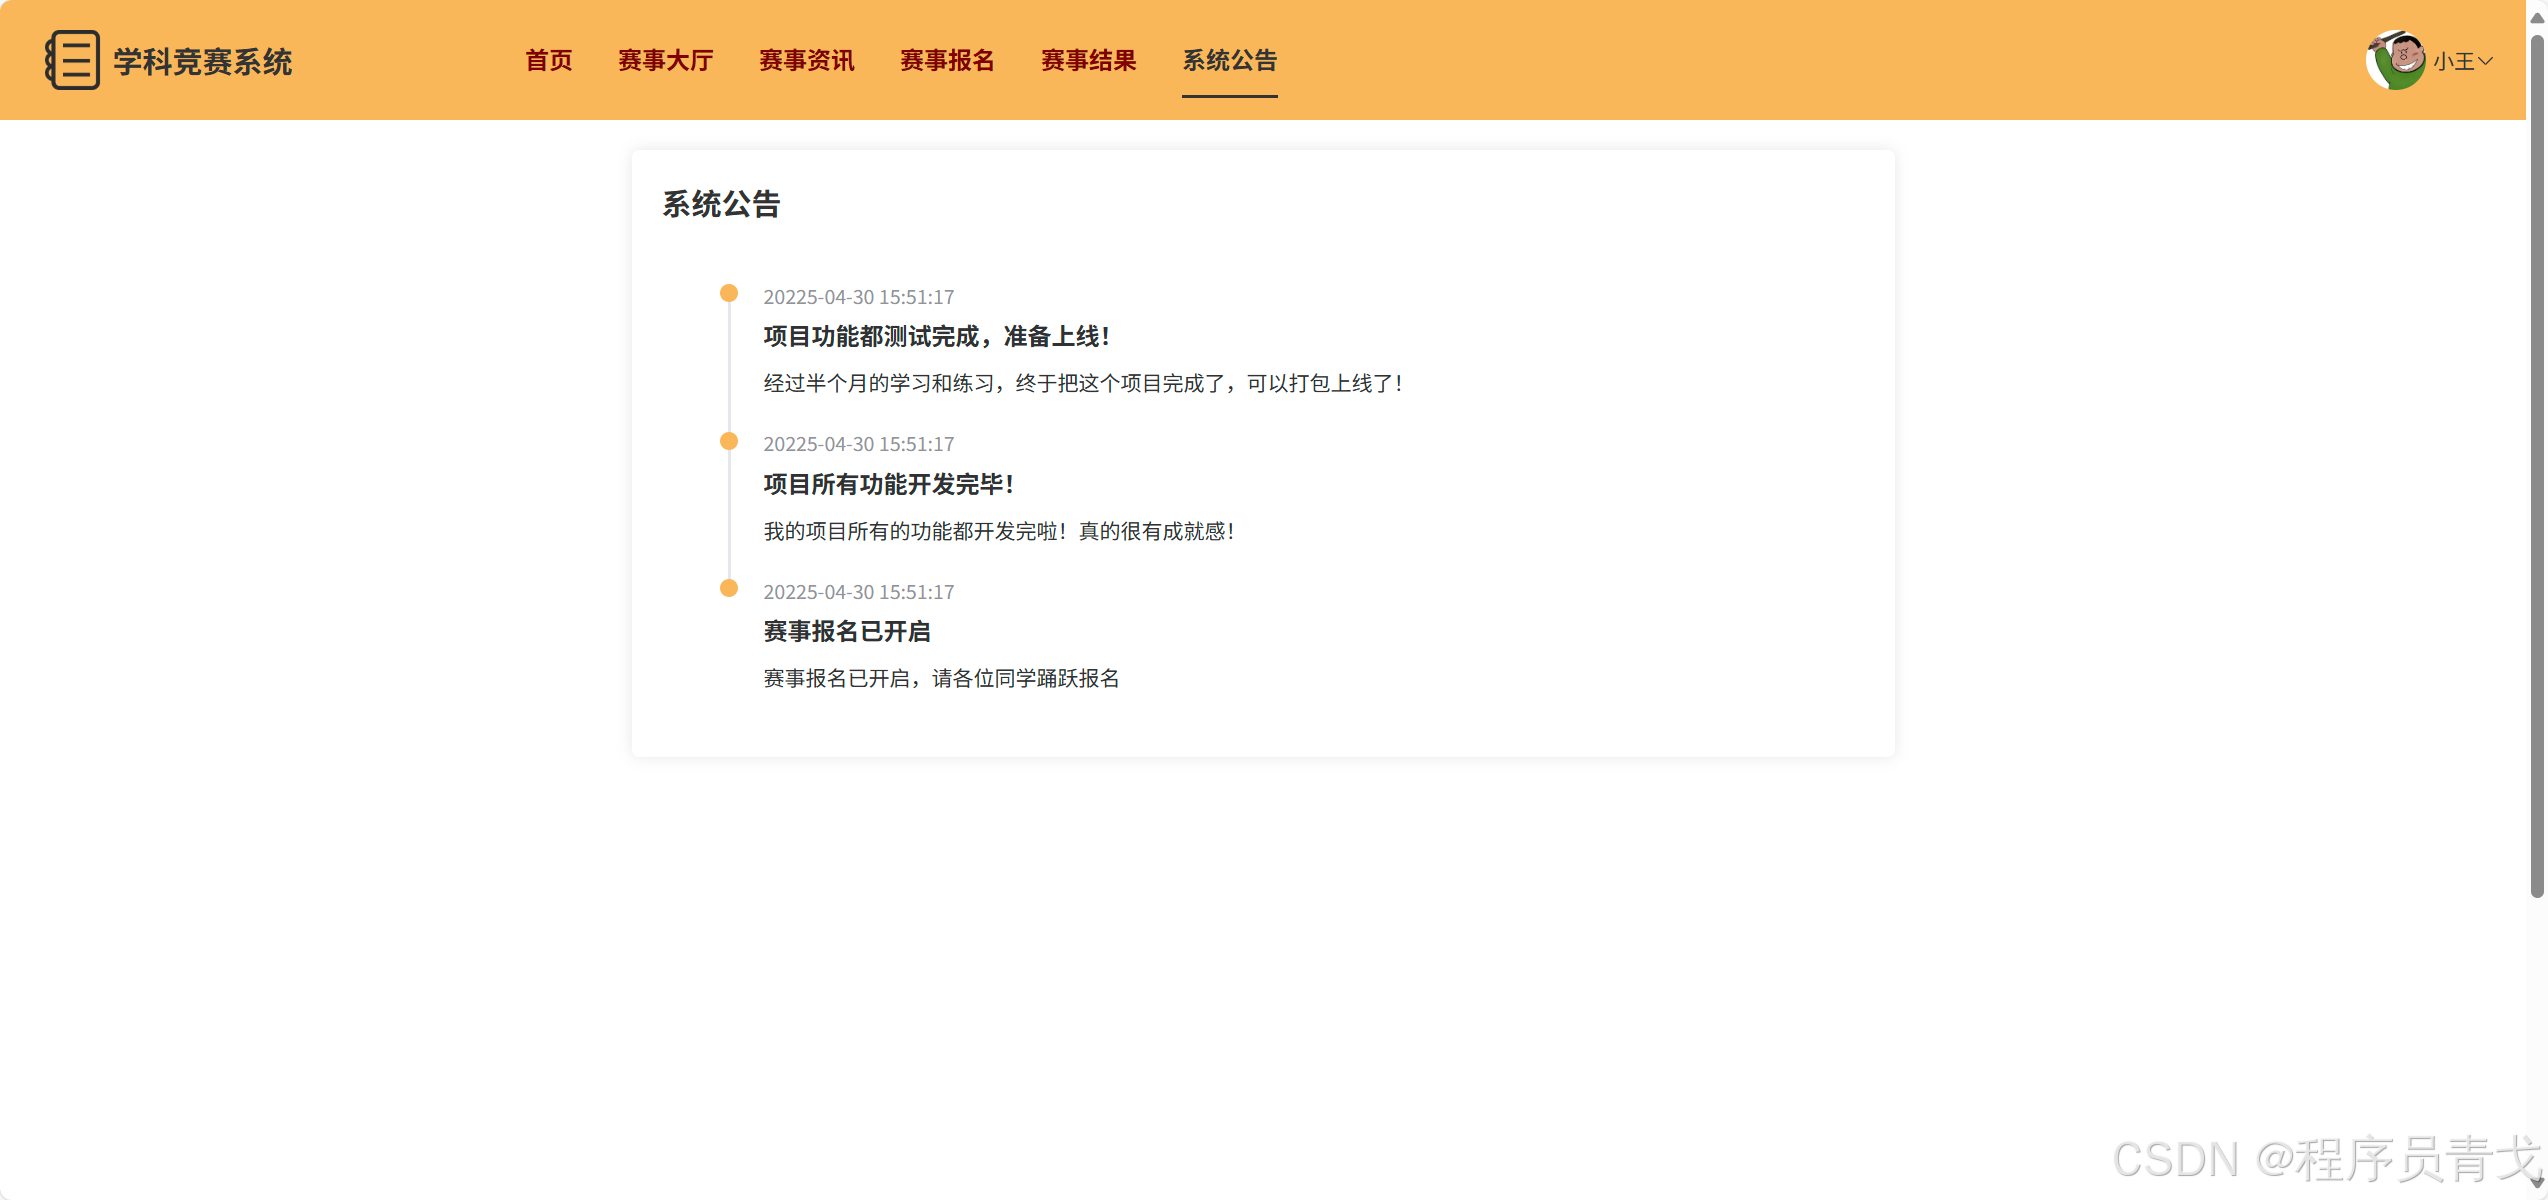
Task: Click the 系统公告 card heading
Action: (720, 205)
